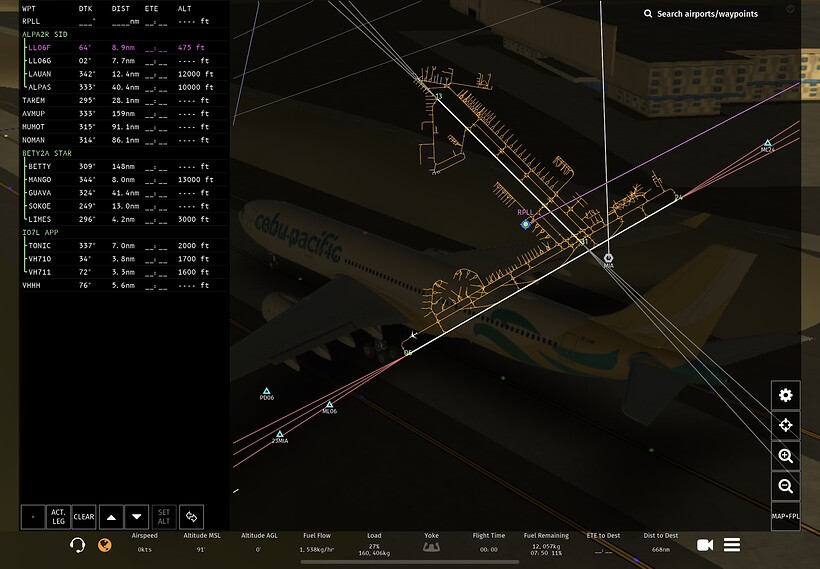The width and height of the screenshot is (820, 569).
Task: Select the TONIC waypoint row
Action: 124,246
